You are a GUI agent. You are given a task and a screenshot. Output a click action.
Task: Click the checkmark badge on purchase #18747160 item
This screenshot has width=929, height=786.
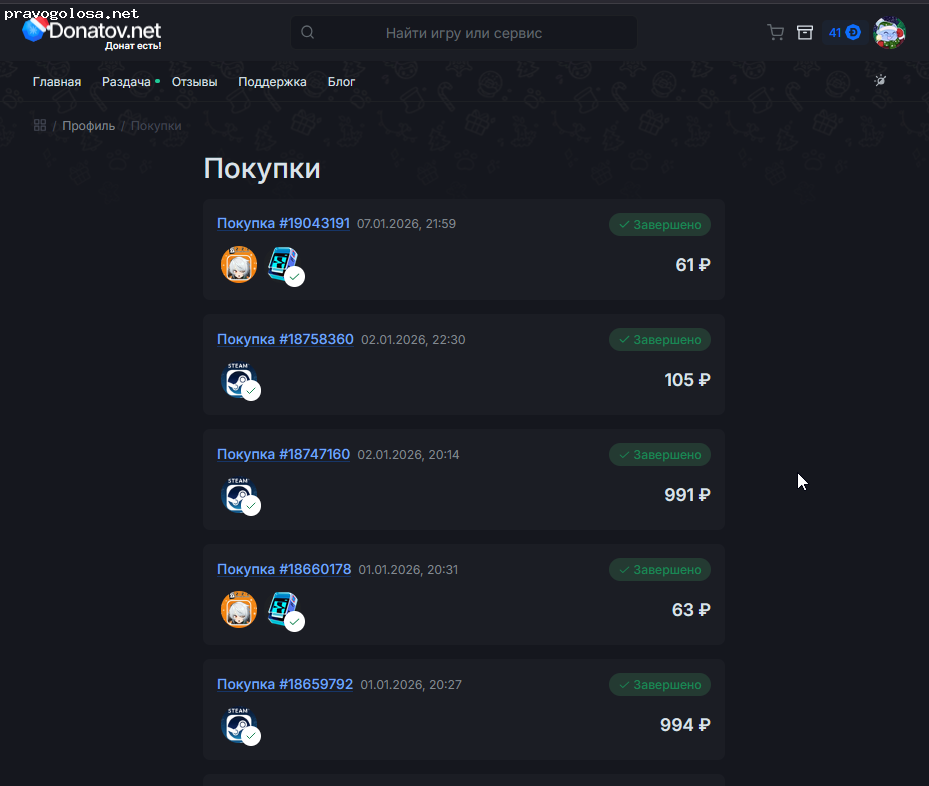pos(251,506)
